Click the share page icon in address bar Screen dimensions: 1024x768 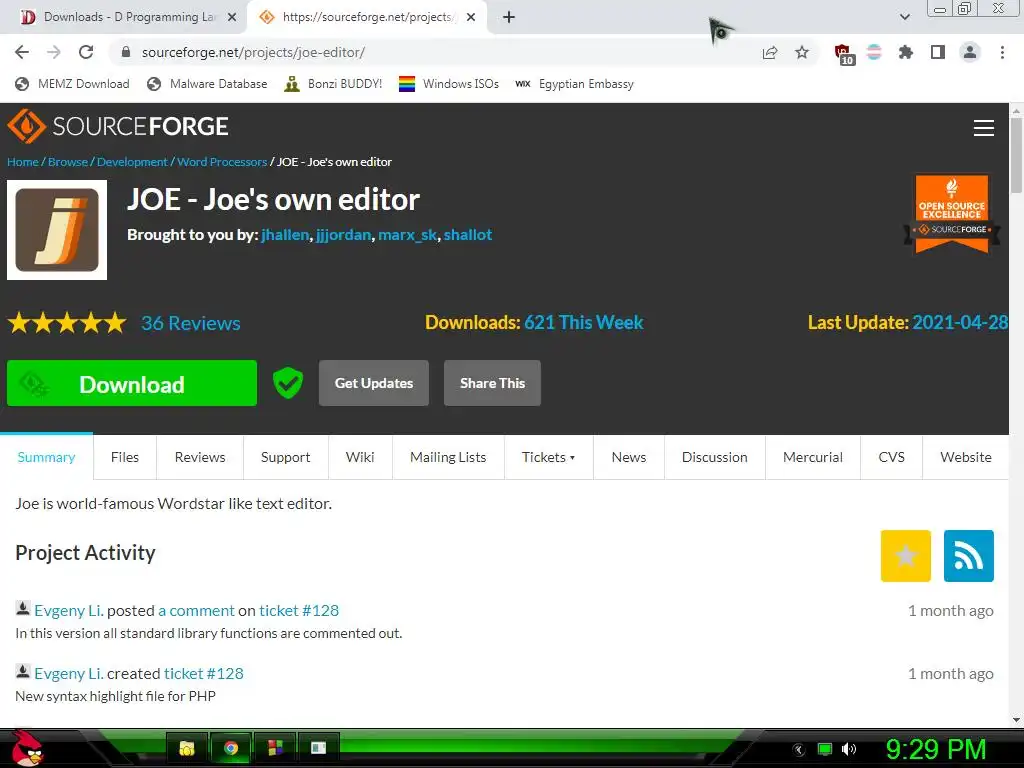pyautogui.click(x=770, y=52)
